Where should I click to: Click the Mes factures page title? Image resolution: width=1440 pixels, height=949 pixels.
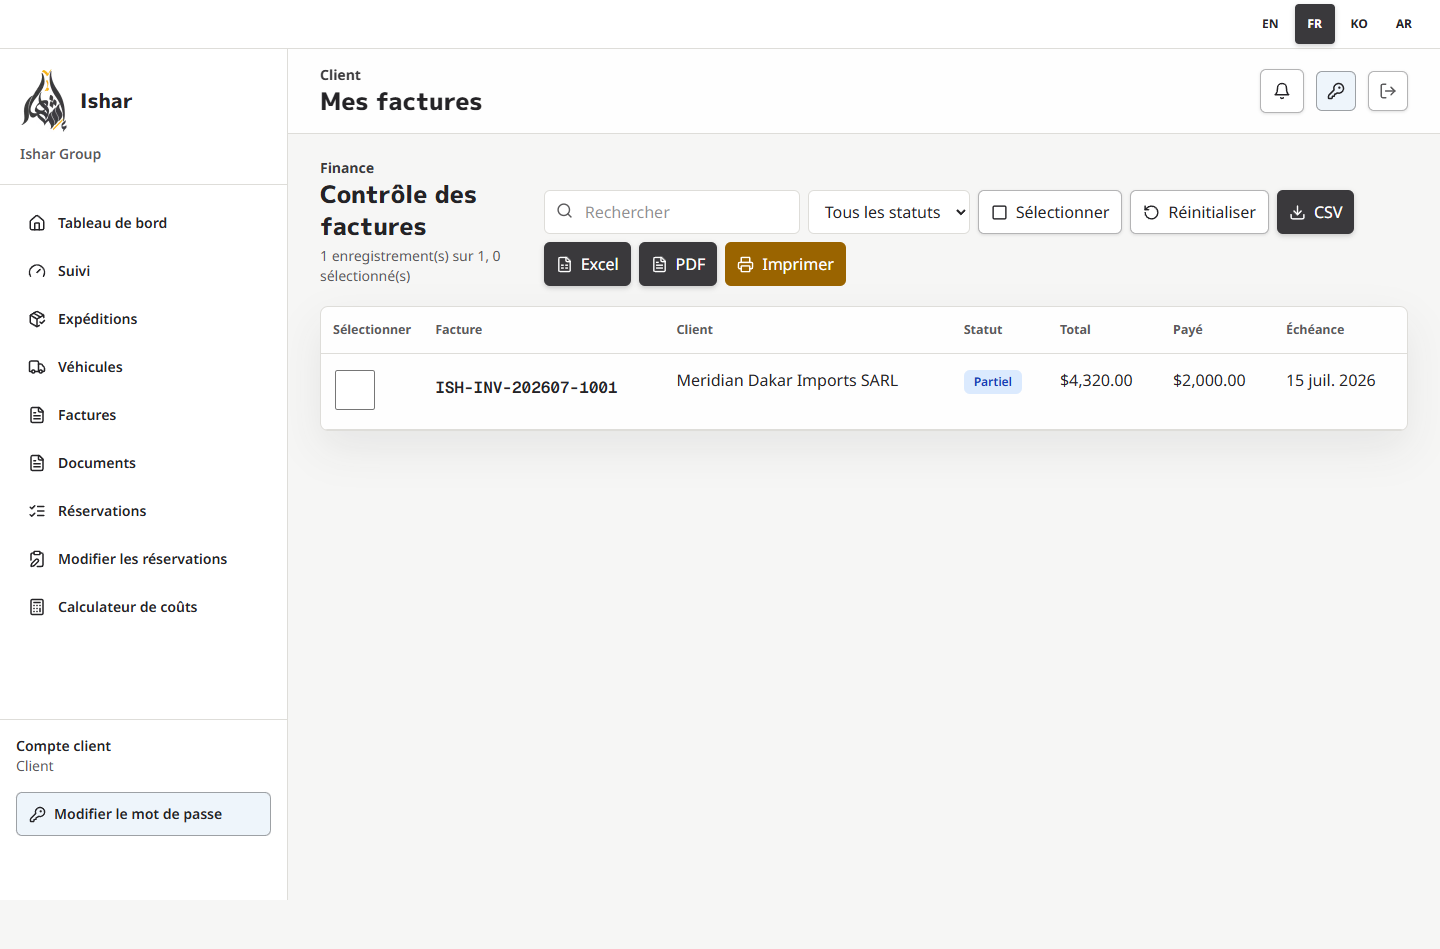point(401,101)
